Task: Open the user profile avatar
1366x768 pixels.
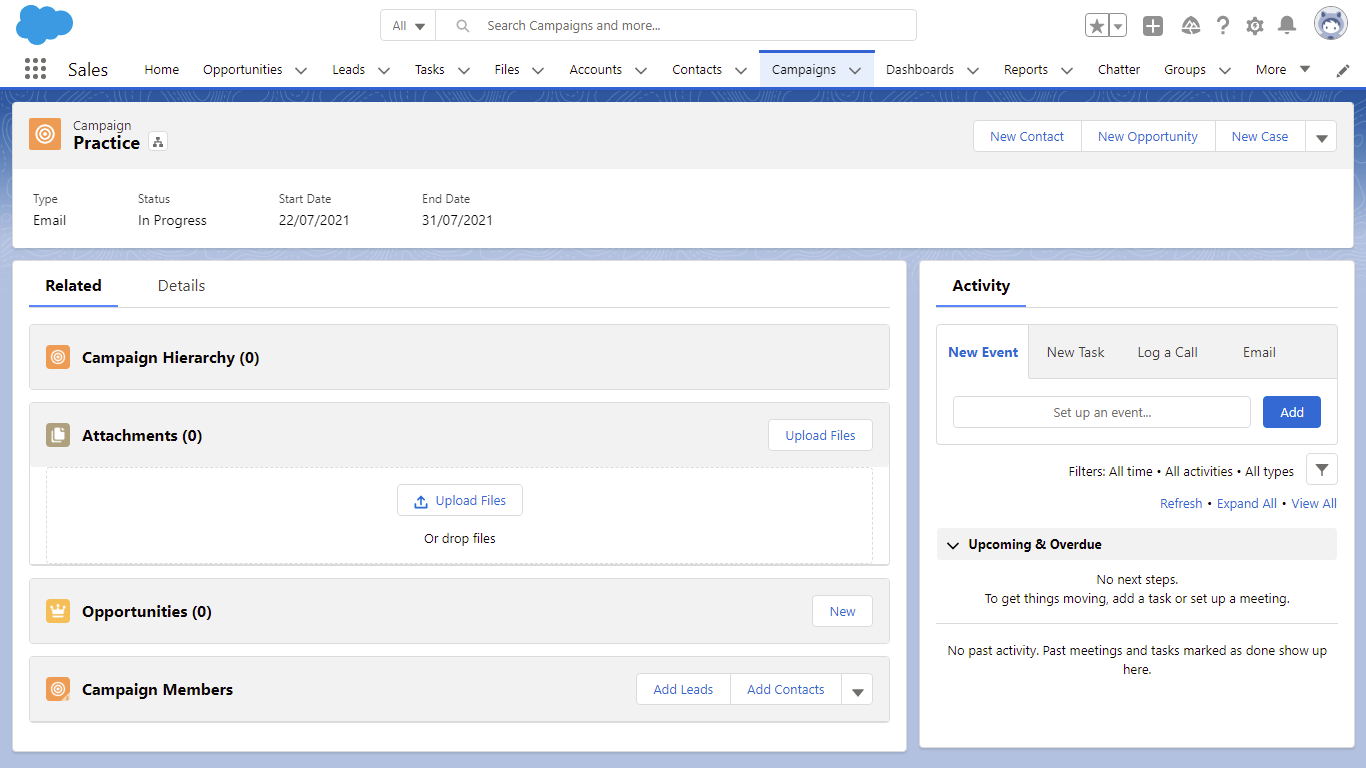Action: pos(1331,25)
